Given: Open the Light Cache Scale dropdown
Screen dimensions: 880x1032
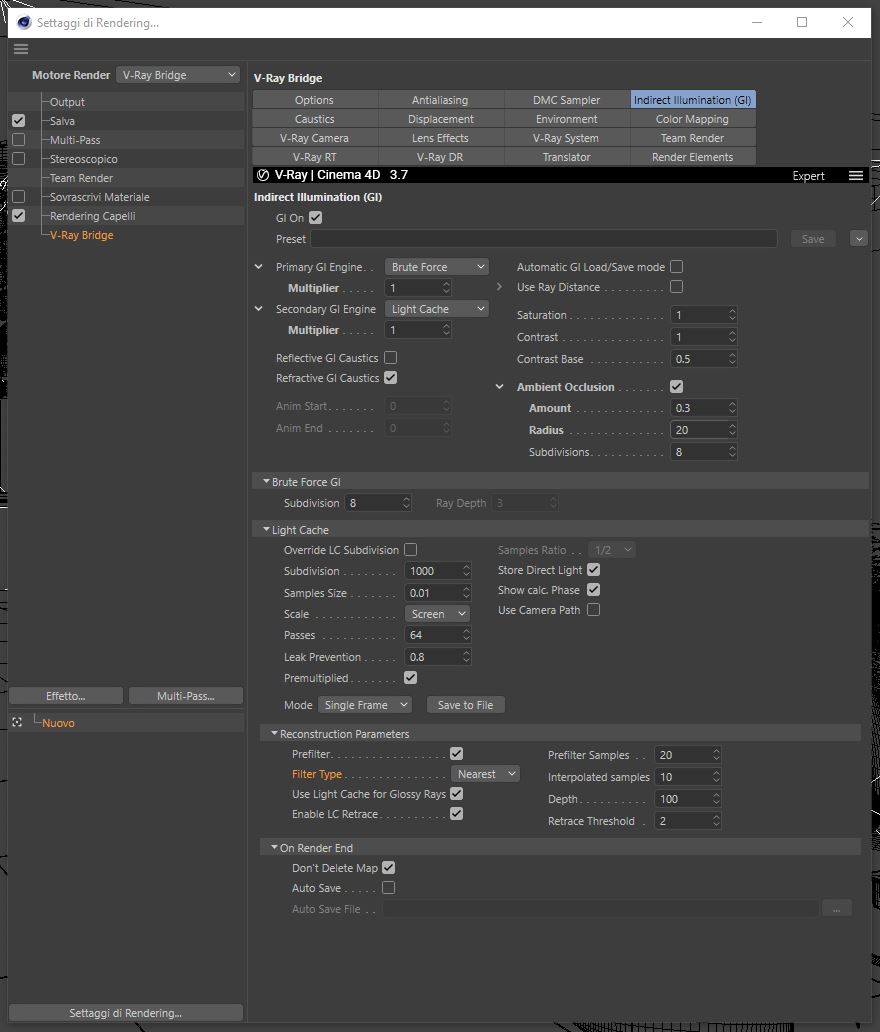Looking at the screenshot, I should tap(437, 614).
